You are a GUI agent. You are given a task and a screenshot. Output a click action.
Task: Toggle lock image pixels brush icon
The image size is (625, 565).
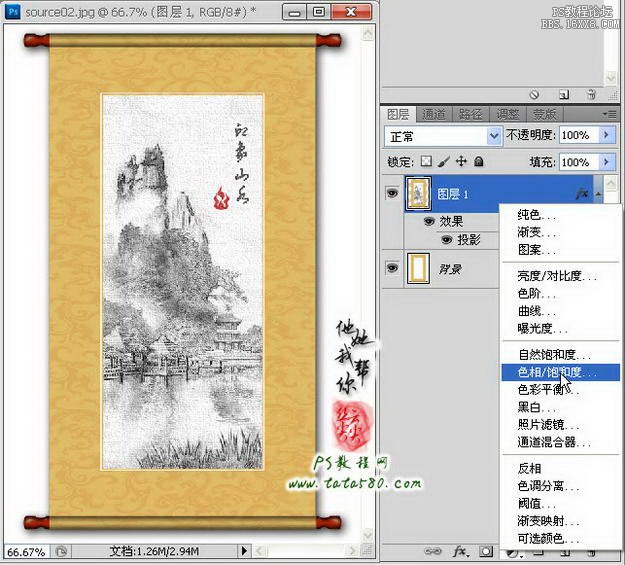pos(444,161)
